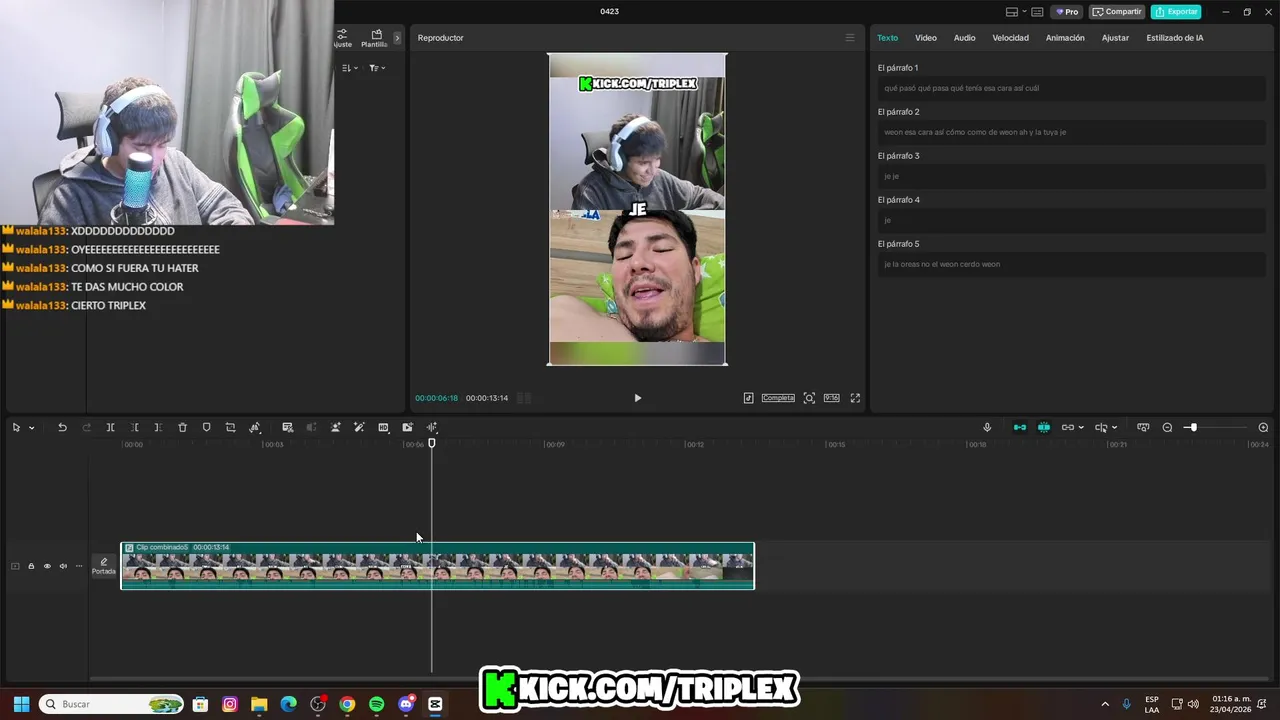Open the linkage options dropdown arrow
Image resolution: width=1280 pixels, height=720 pixels.
coord(1081,428)
